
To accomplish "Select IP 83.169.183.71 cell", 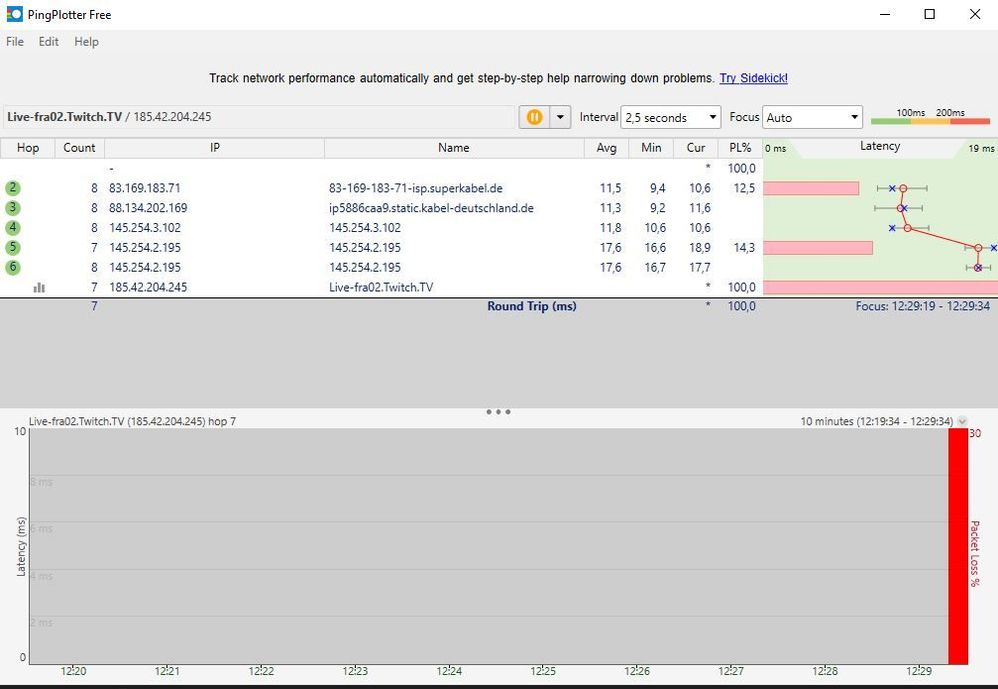I will [x=144, y=188].
